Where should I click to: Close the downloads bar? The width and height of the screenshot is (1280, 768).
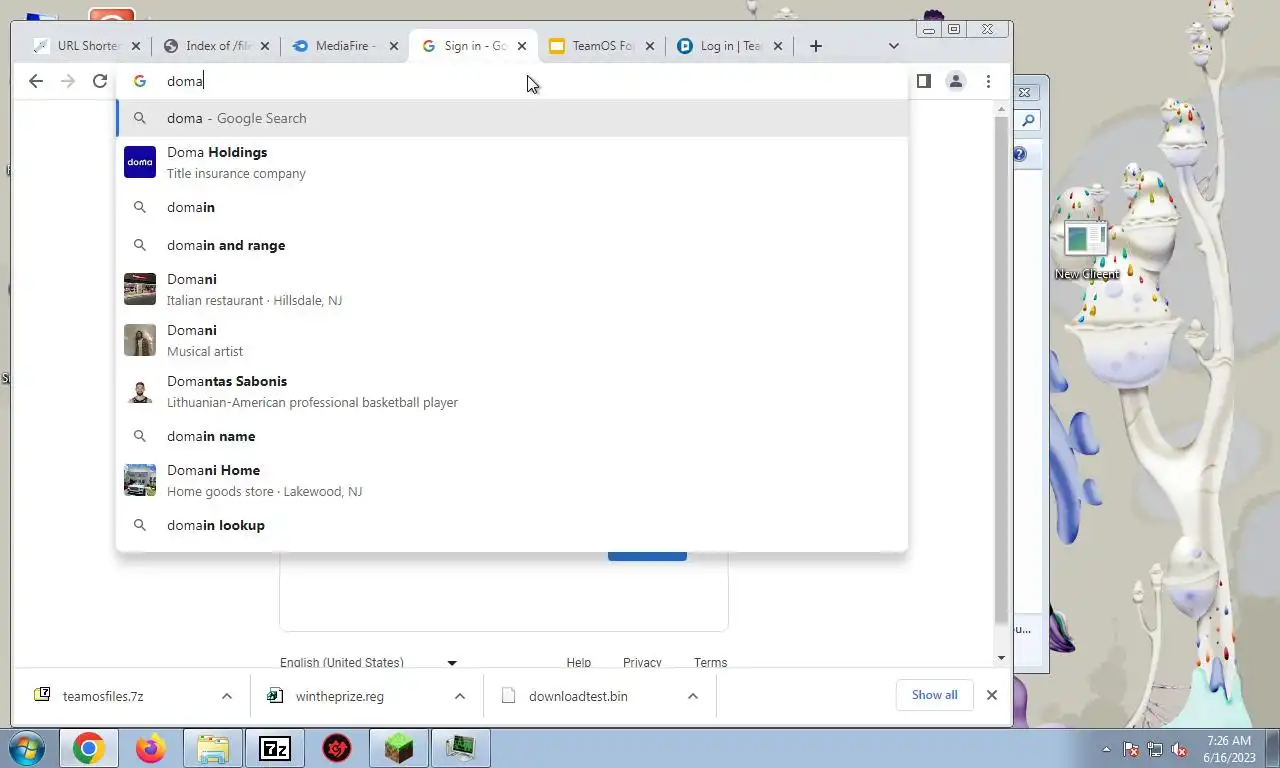[992, 695]
